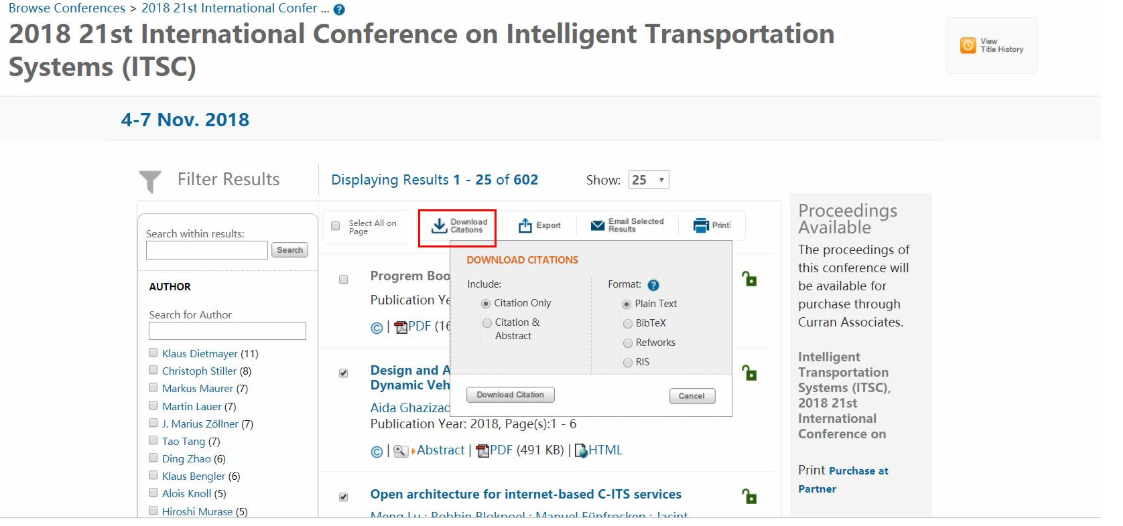Cancel the Download Citations dialog
The height and width of the screenshot is (526, 1123).
point(692,396)
